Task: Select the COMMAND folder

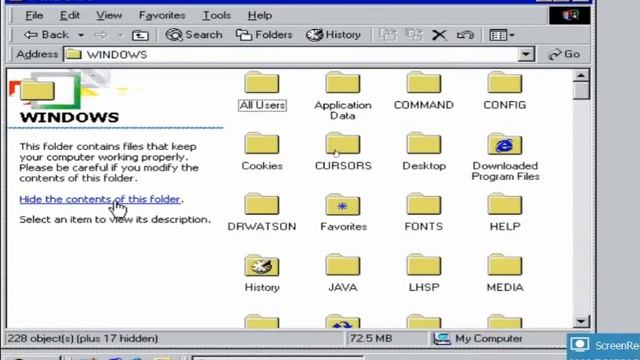Action: (424, 91)
